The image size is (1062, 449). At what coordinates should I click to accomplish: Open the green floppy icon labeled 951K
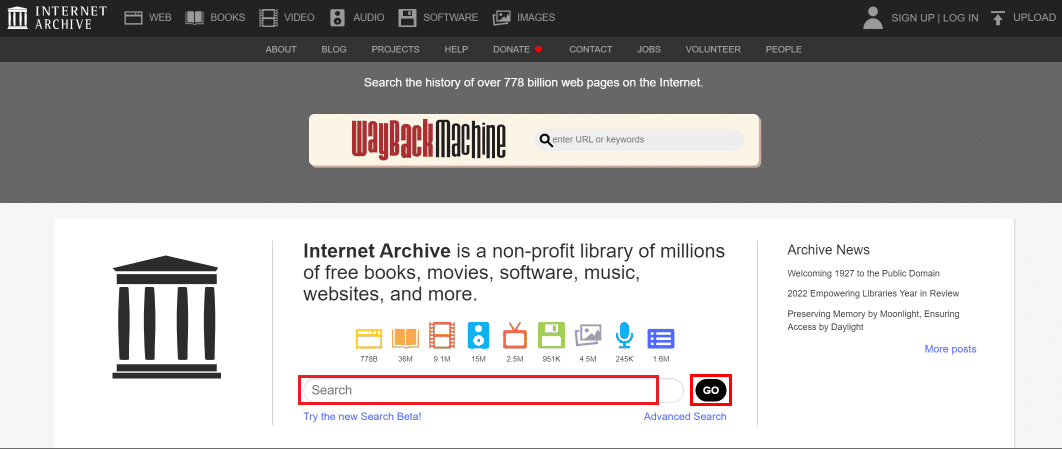[x=551, y=337]
